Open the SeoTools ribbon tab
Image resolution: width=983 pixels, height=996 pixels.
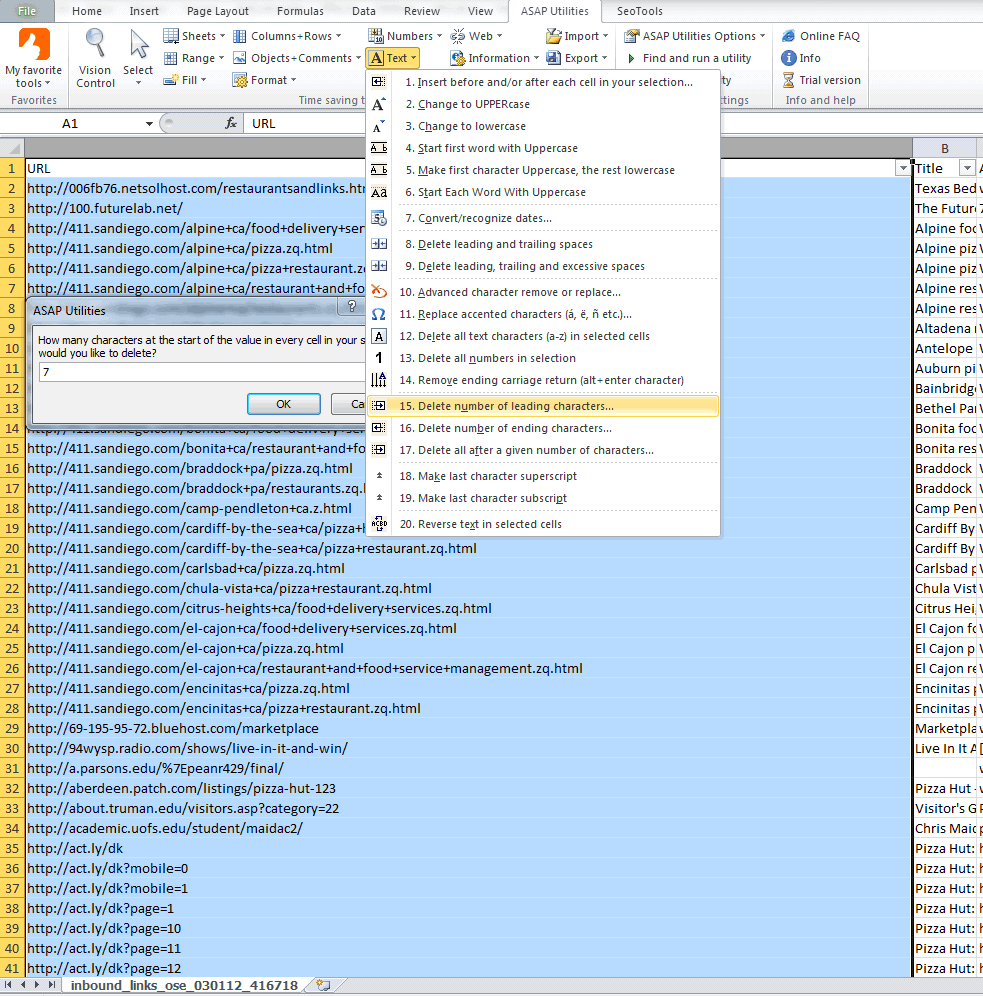[x=639, y=11]
